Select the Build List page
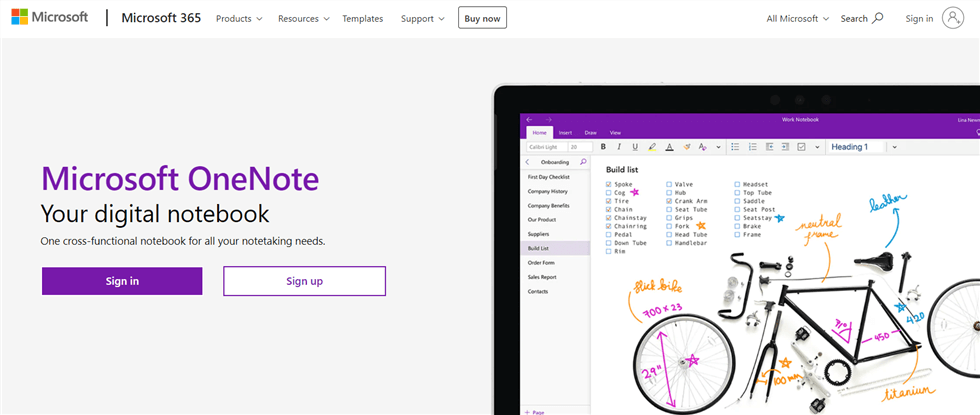The height and width of the screenshot is (415, 980). pyautogui.click(x=555, y=249)
